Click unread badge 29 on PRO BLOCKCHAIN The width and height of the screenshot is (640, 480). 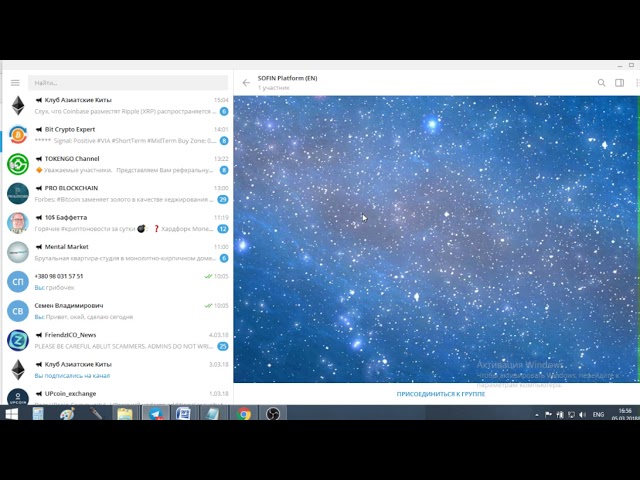(x=223, y=200)
